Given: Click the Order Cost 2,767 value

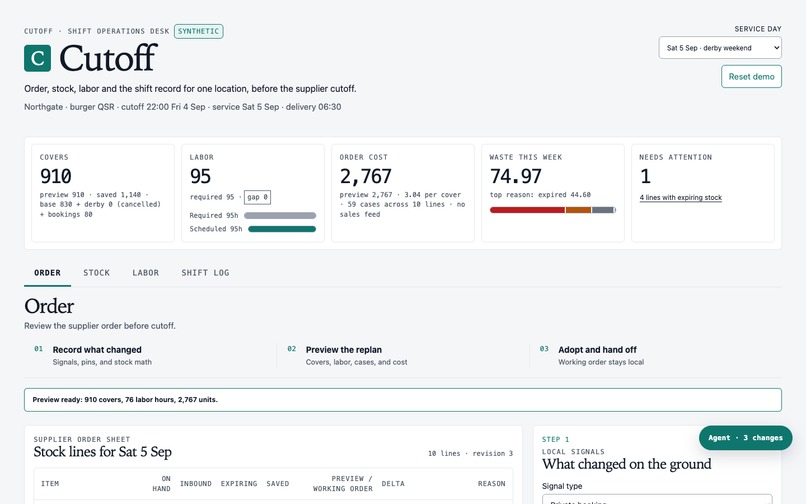Looking at the screenshot, I should pyautogui.click(x=365, y=176).
